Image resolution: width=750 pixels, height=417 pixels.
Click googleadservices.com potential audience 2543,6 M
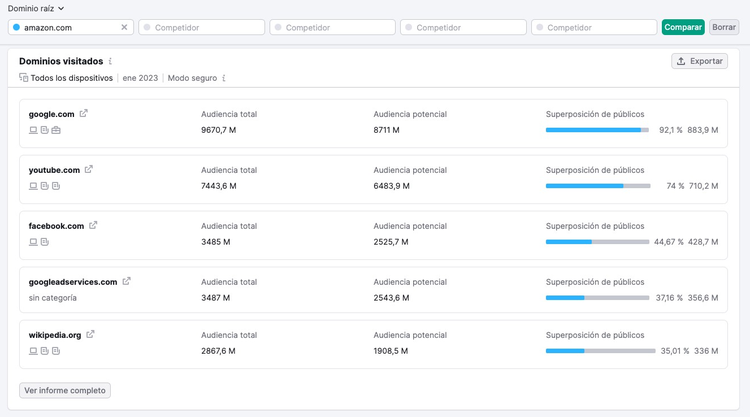tap(391, 298)
